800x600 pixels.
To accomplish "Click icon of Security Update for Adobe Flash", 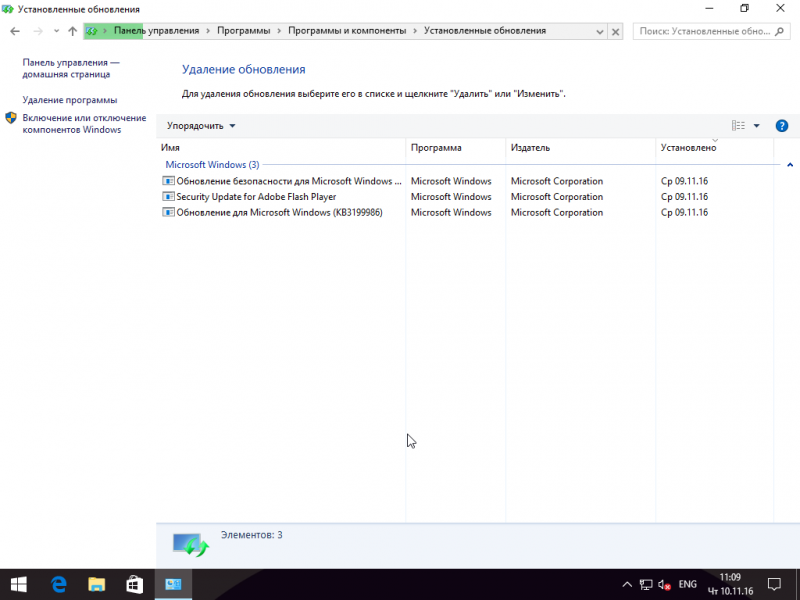I will tap(168, 196).
